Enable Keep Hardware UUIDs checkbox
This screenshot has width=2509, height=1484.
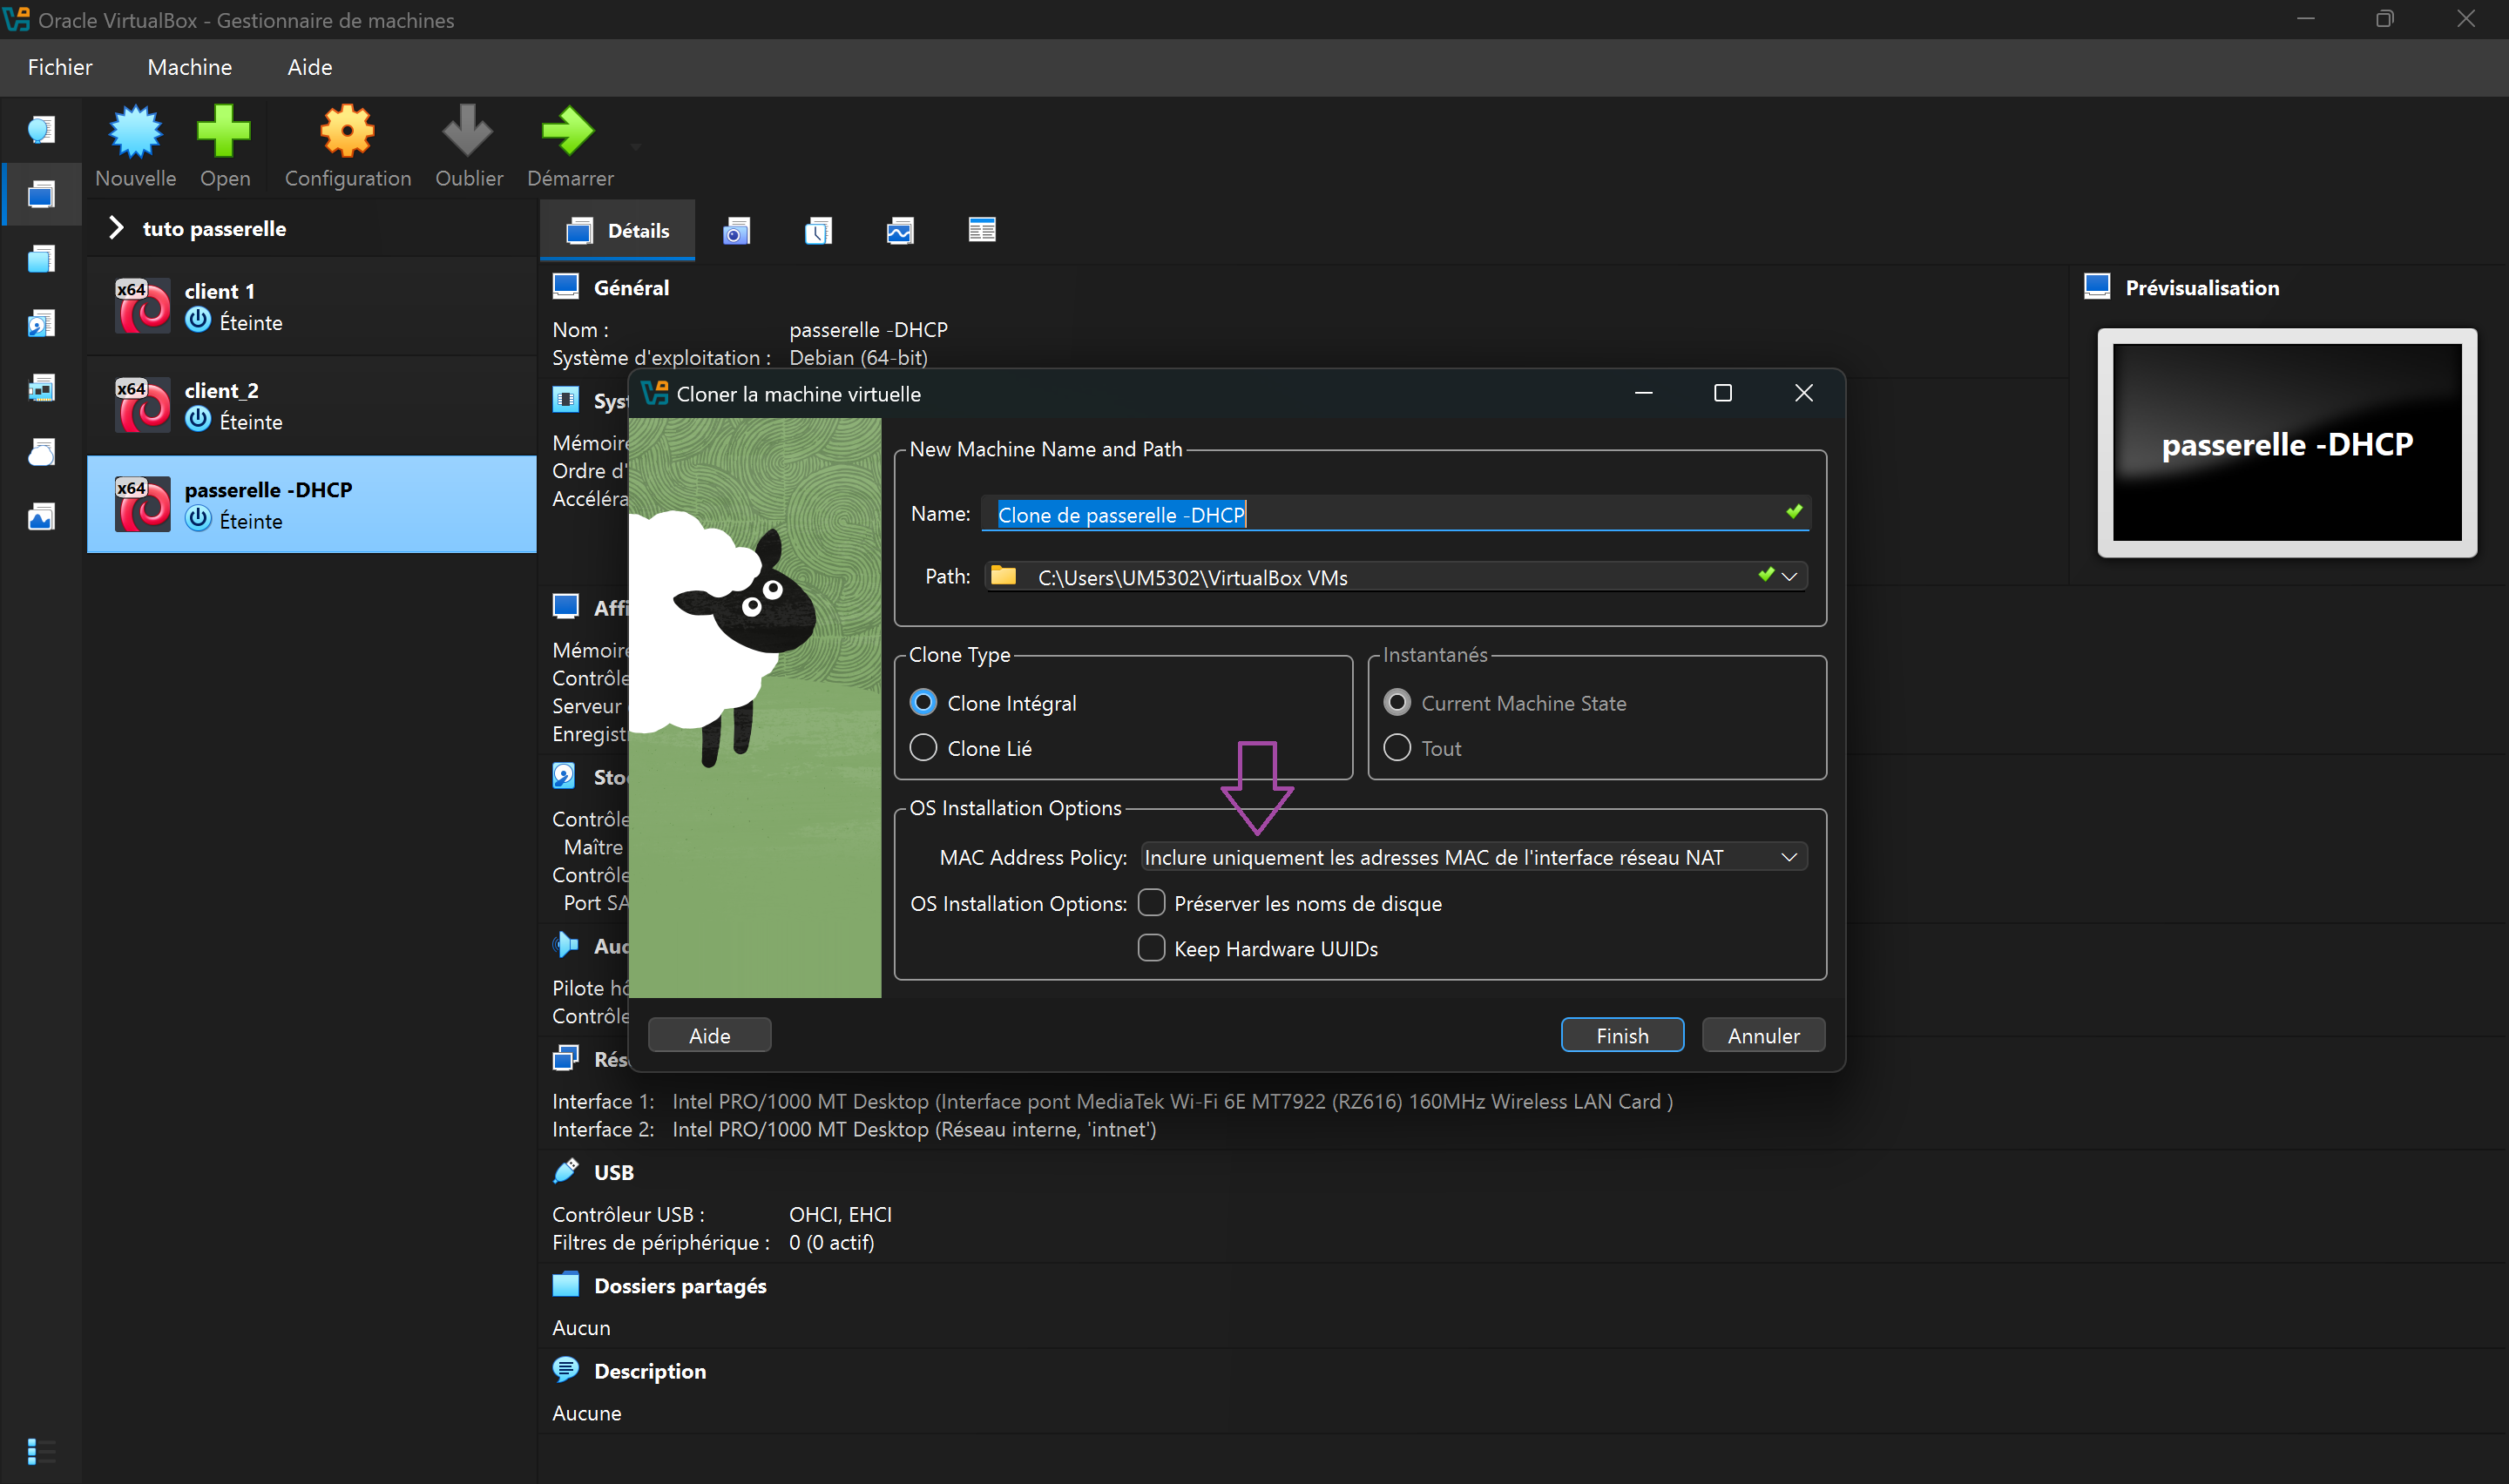pyautogui.click(x=1151, y=948)
